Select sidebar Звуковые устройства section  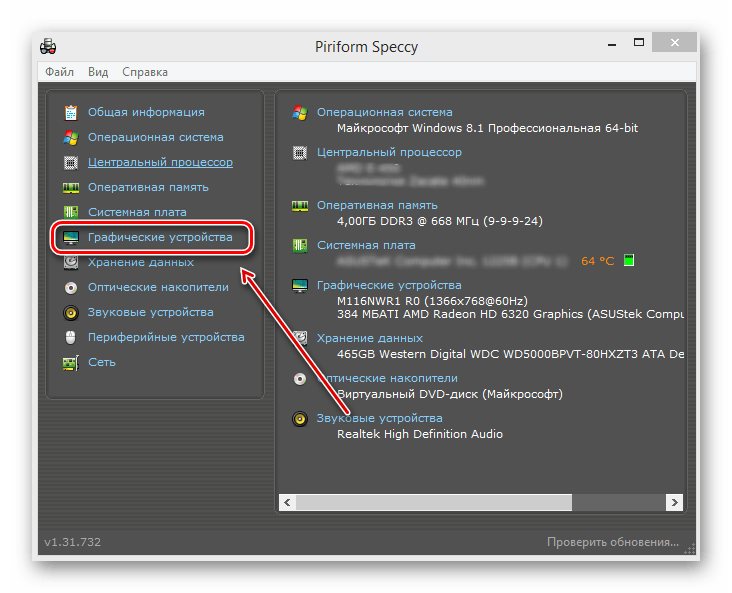[x=151, y=312]
